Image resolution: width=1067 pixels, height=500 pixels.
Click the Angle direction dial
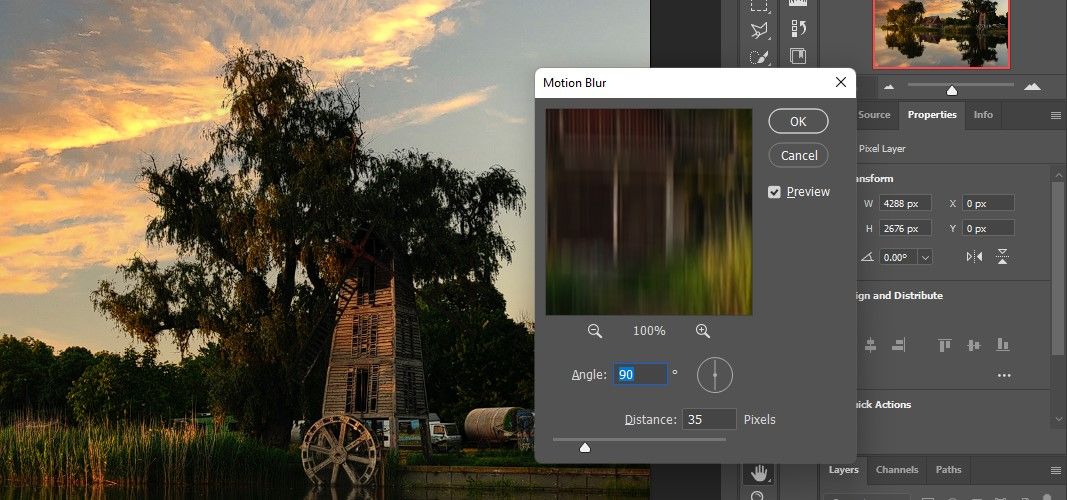pos(715,376)
